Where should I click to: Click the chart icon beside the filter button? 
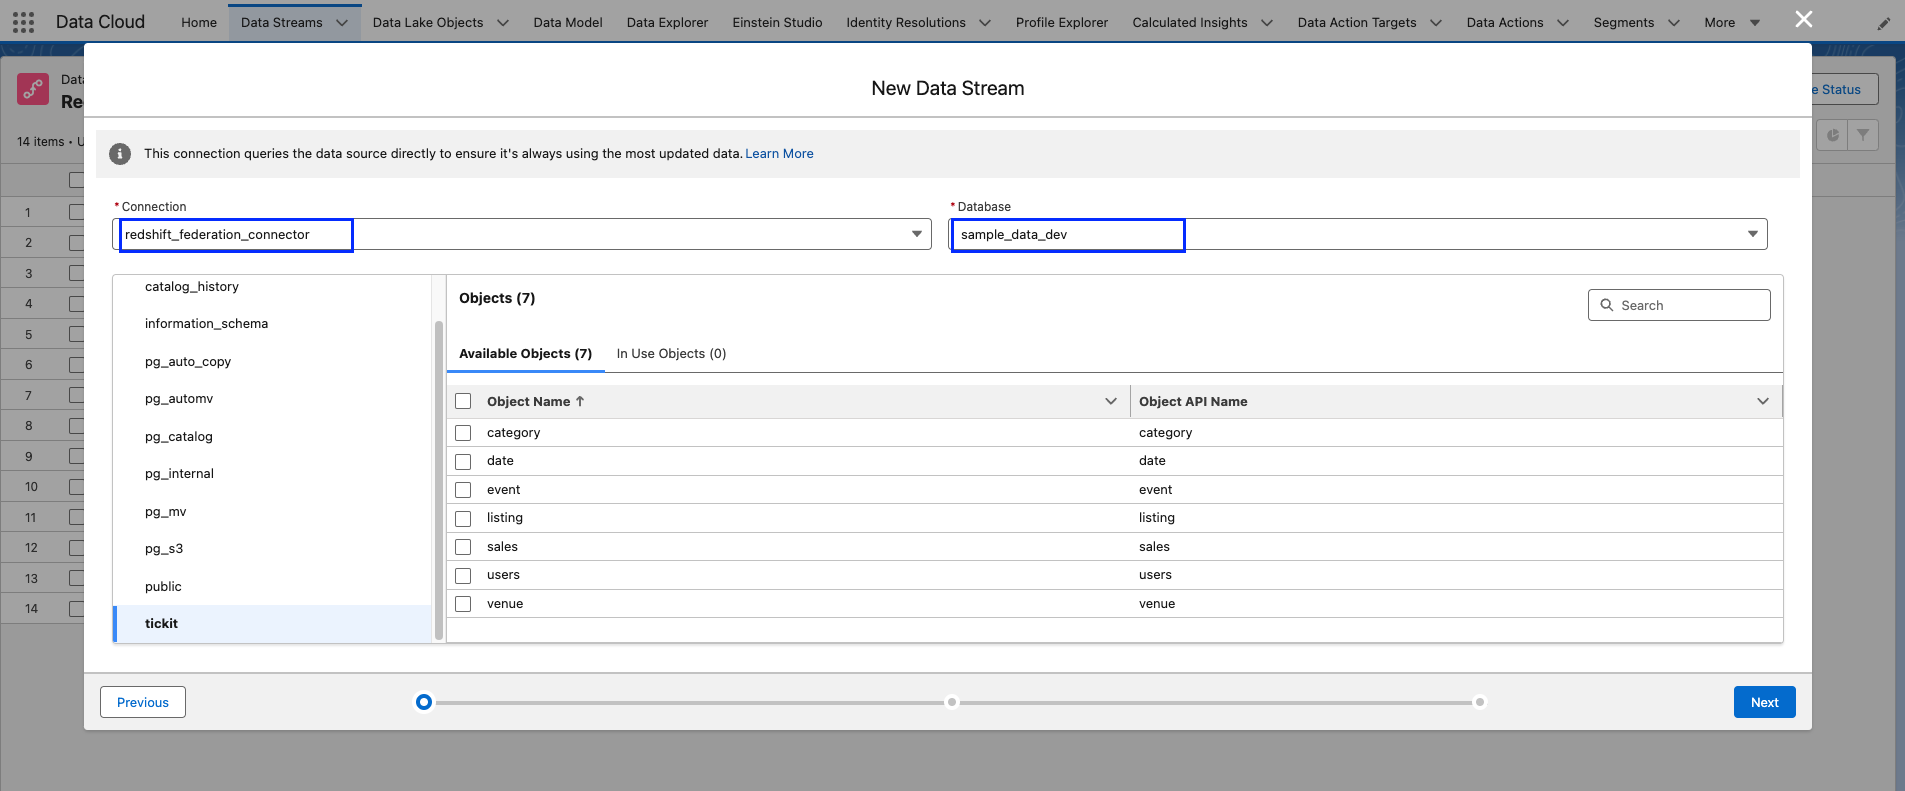1832,135
